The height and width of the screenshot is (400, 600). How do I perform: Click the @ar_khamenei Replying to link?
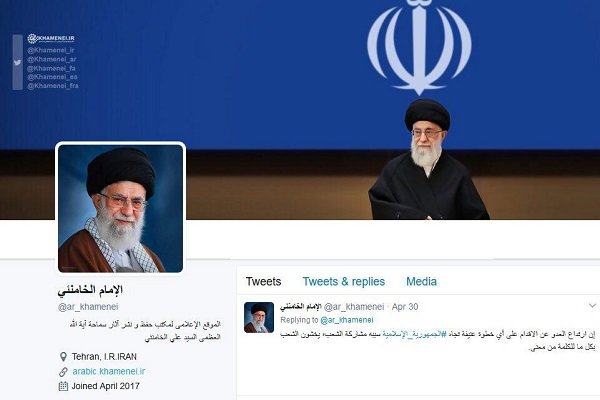(347, 320)
